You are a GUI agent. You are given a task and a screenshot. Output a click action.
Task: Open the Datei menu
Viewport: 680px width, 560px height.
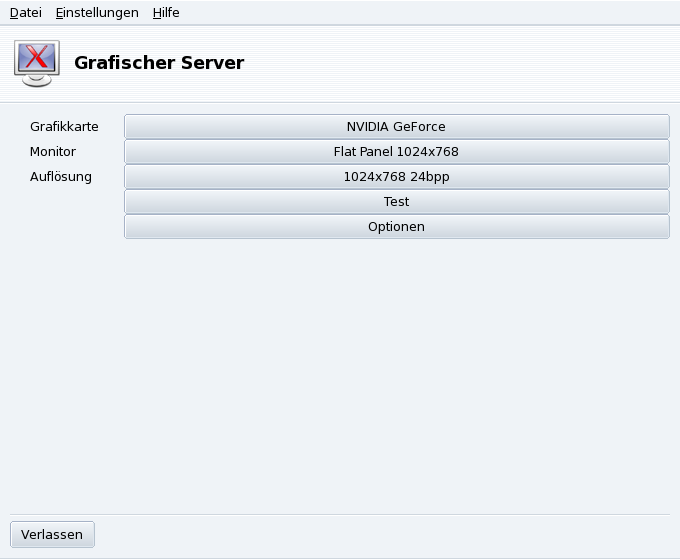click(26, 13)
